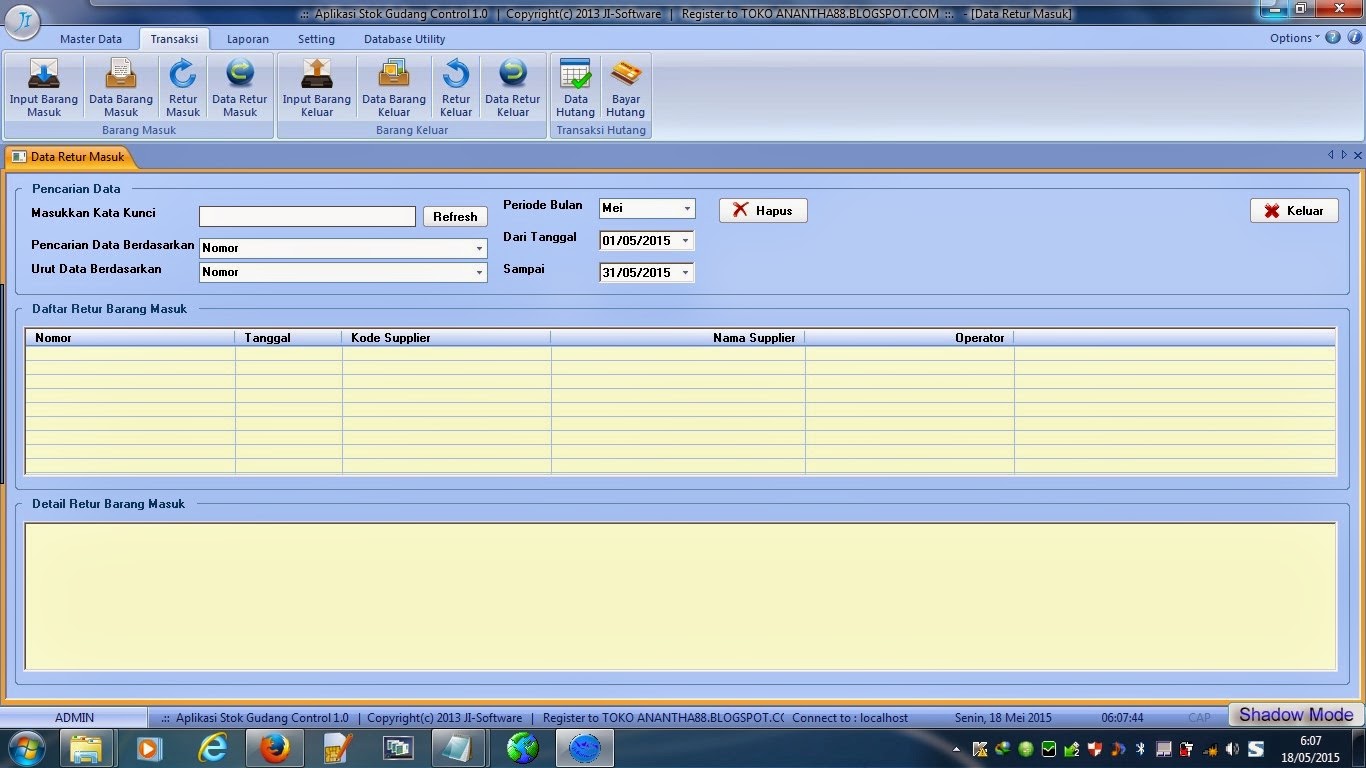Click ADMIN in the status bar

point(75,717)
